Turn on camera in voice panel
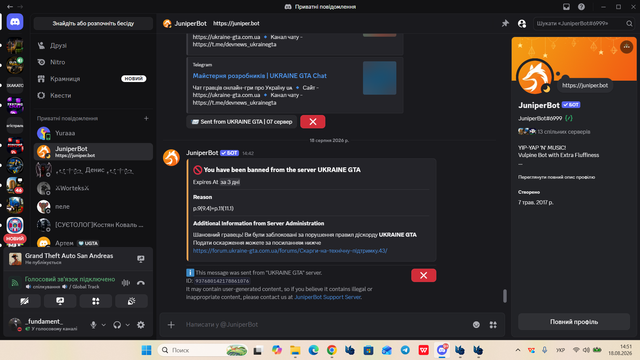 pyautogui.click(x=24, y=301)
